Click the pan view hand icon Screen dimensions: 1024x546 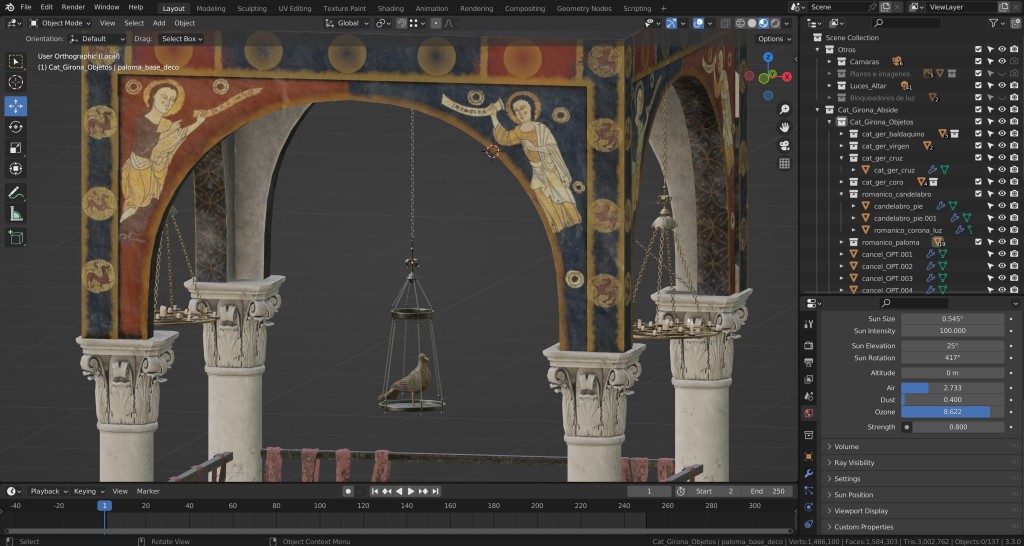click(785, 127)
